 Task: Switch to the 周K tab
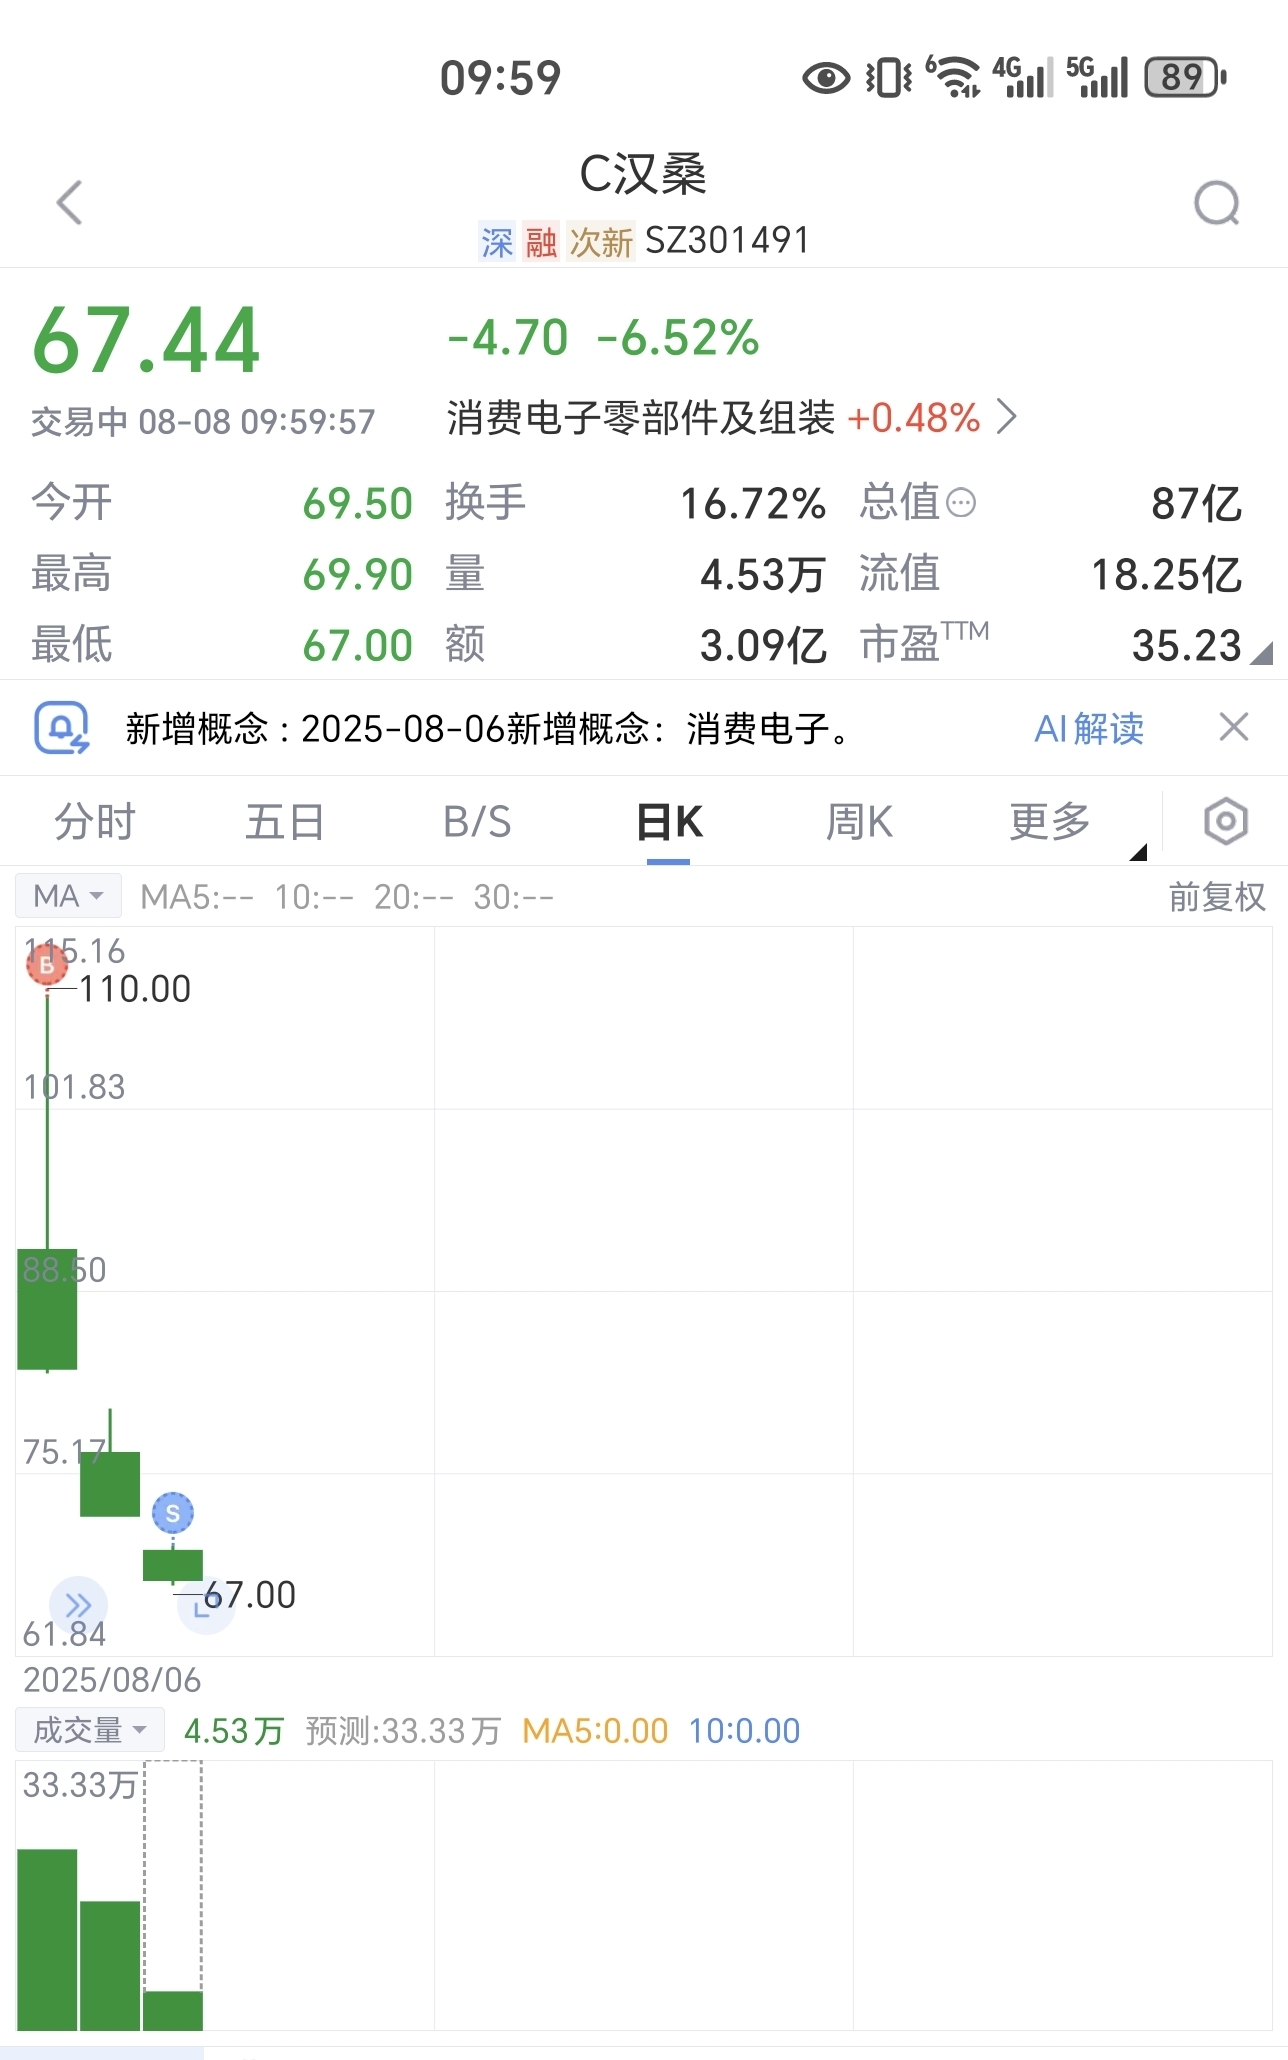(859, 822)
